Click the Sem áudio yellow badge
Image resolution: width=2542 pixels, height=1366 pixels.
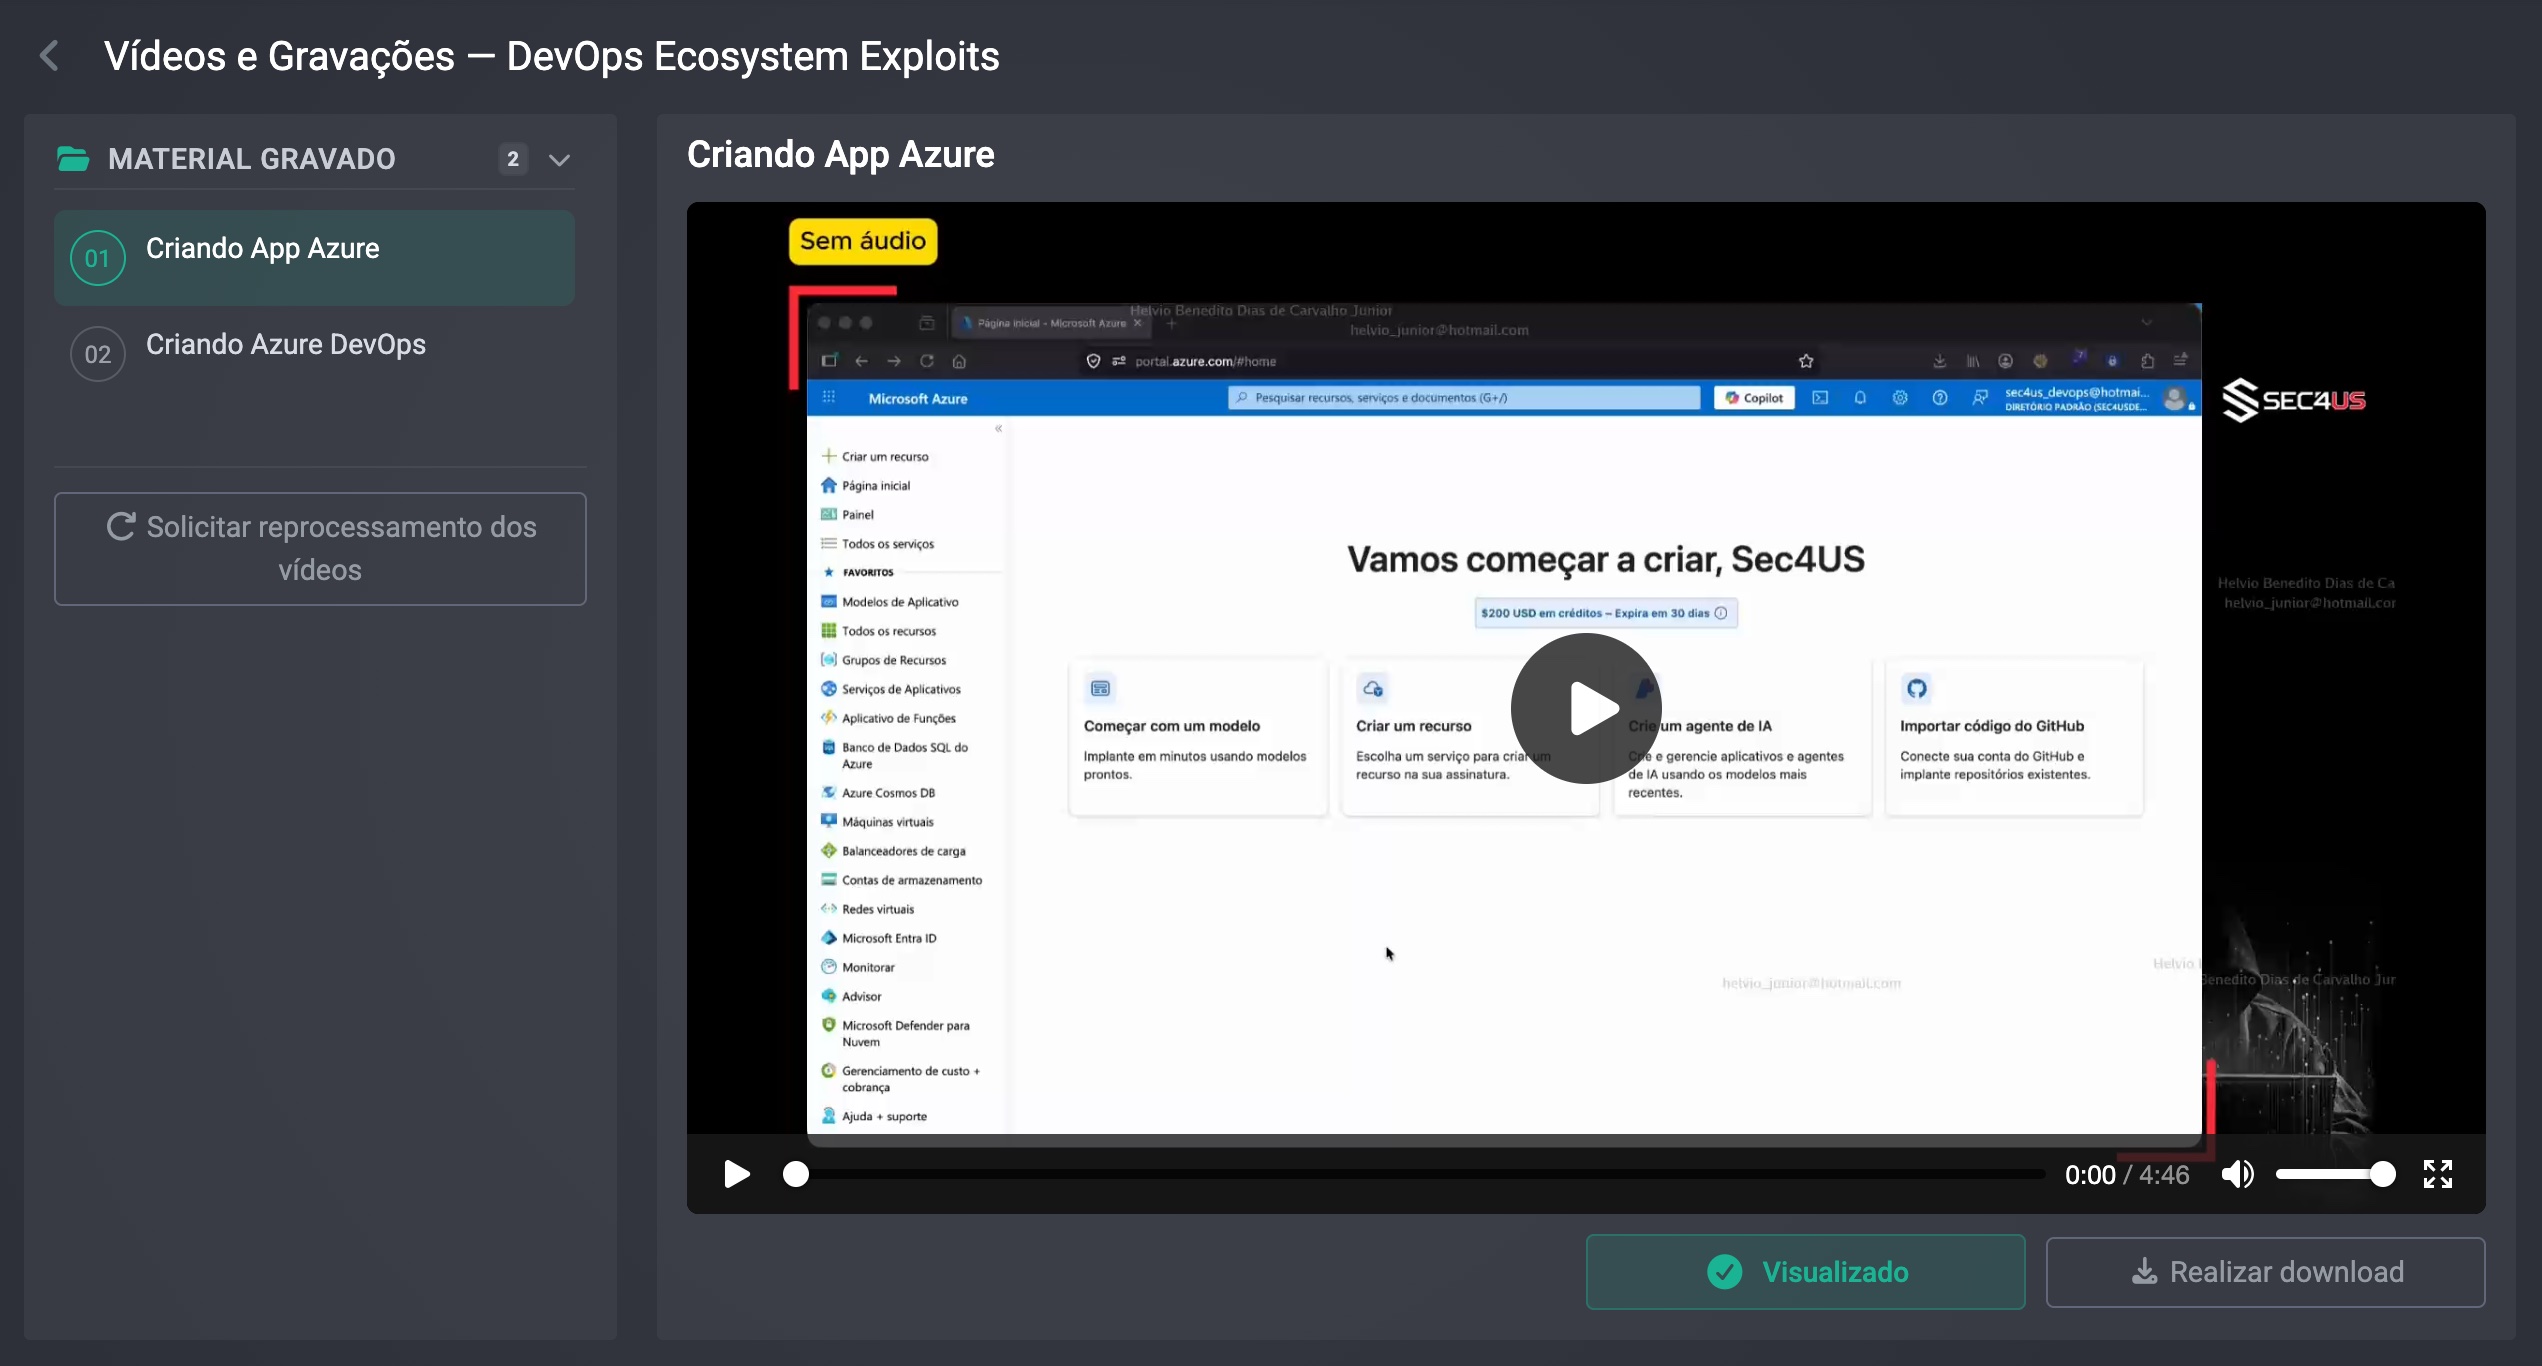[x=863, y=241]
